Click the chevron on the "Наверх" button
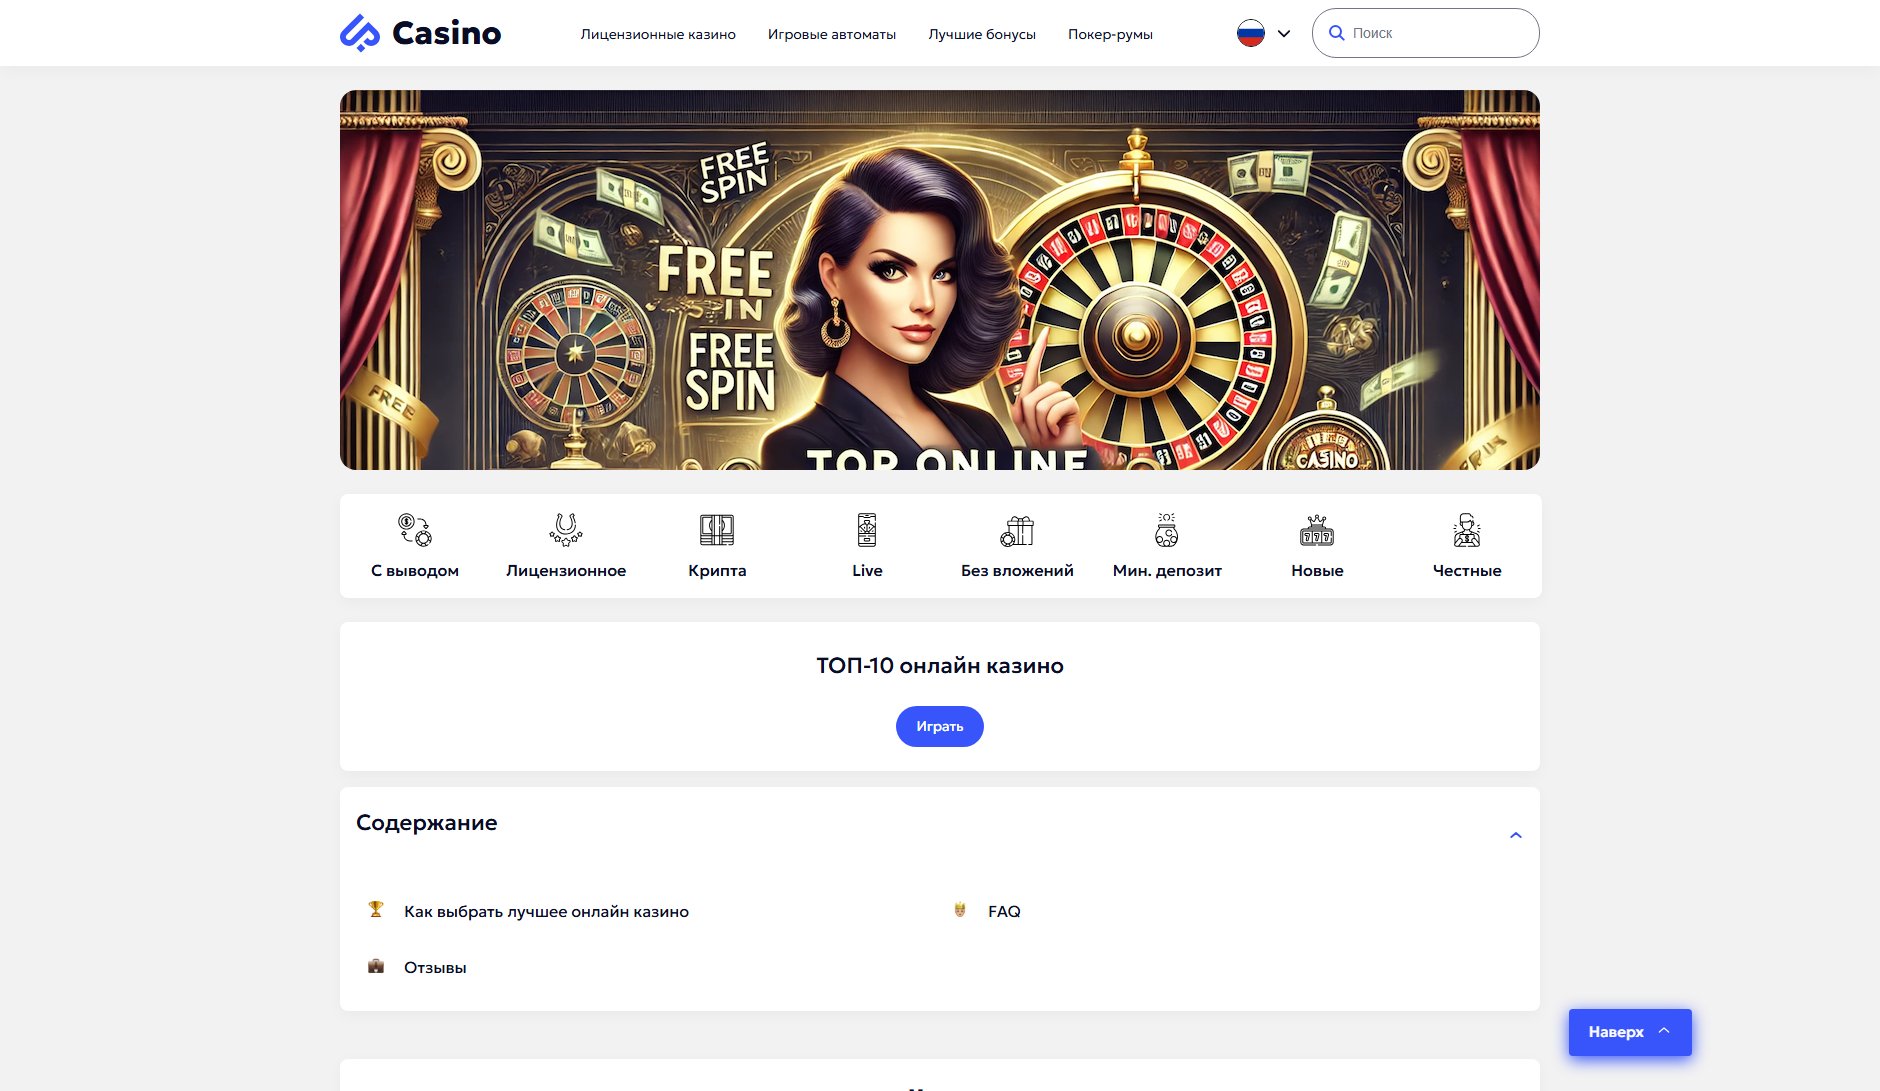1880x1091 pixels. tap(1663, 1032)
